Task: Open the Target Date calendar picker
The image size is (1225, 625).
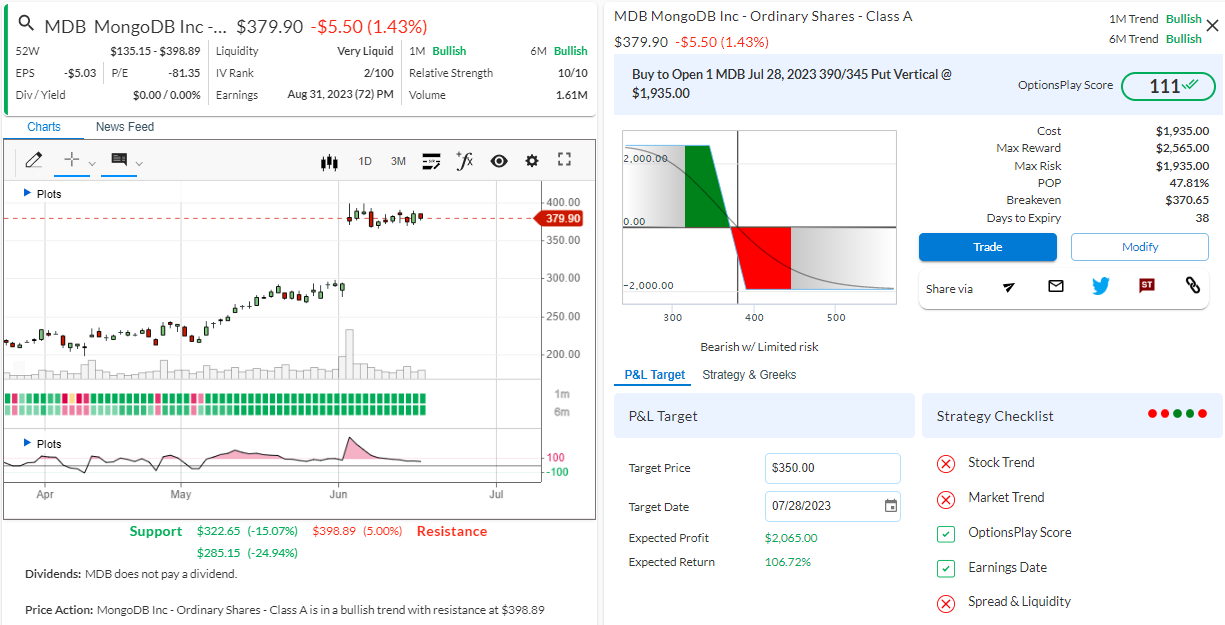Action: click(x=891, y=506)
